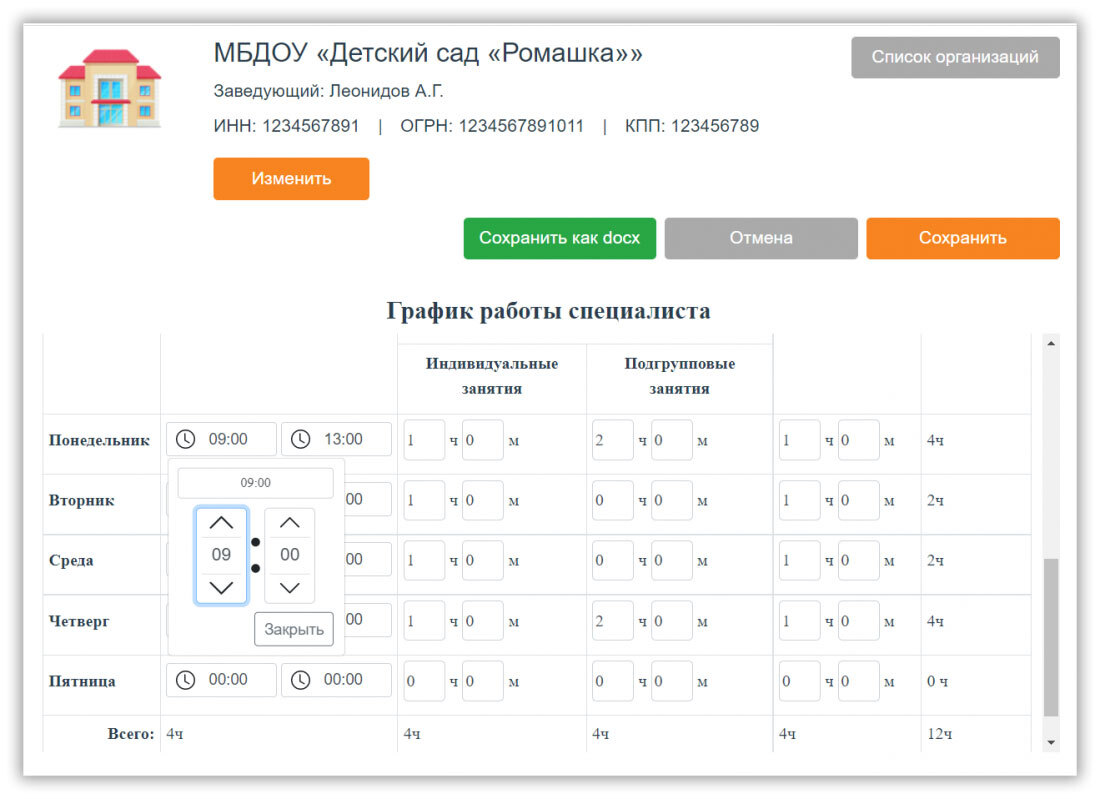Click clock icon in Monday start time
The image size is (1100, 799).
coord(186,440)
